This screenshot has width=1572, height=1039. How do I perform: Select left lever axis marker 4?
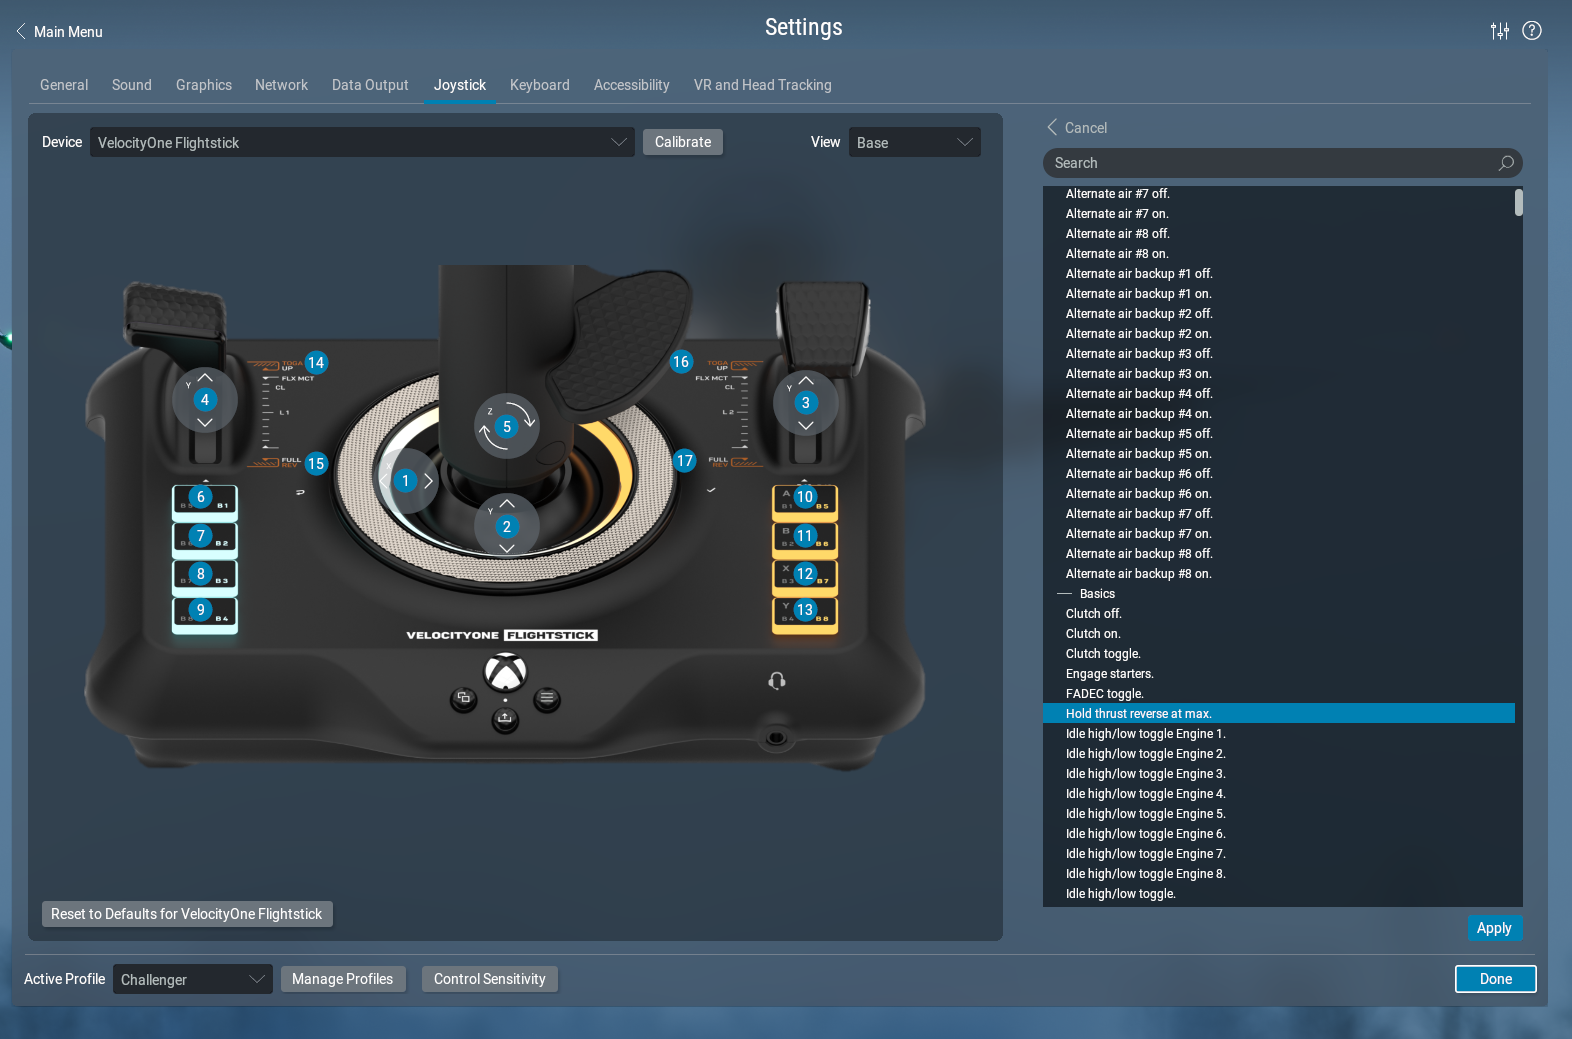coord(205,400)
